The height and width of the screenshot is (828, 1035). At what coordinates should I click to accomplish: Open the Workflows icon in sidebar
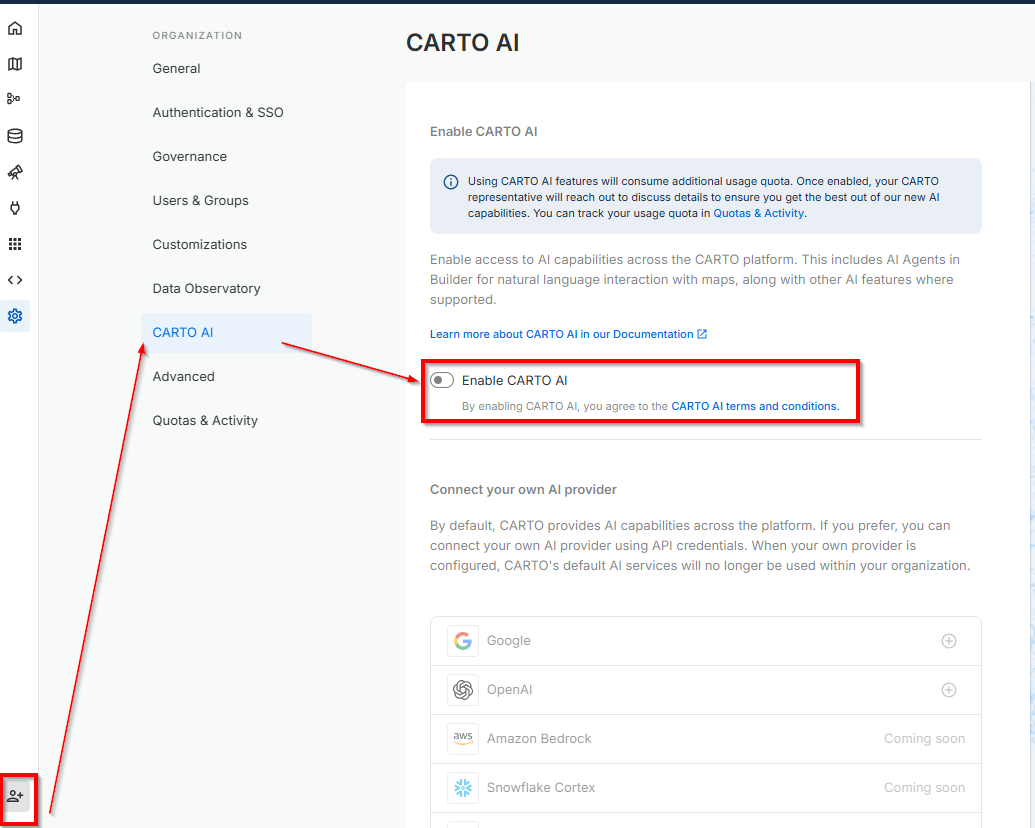[15, 99]
